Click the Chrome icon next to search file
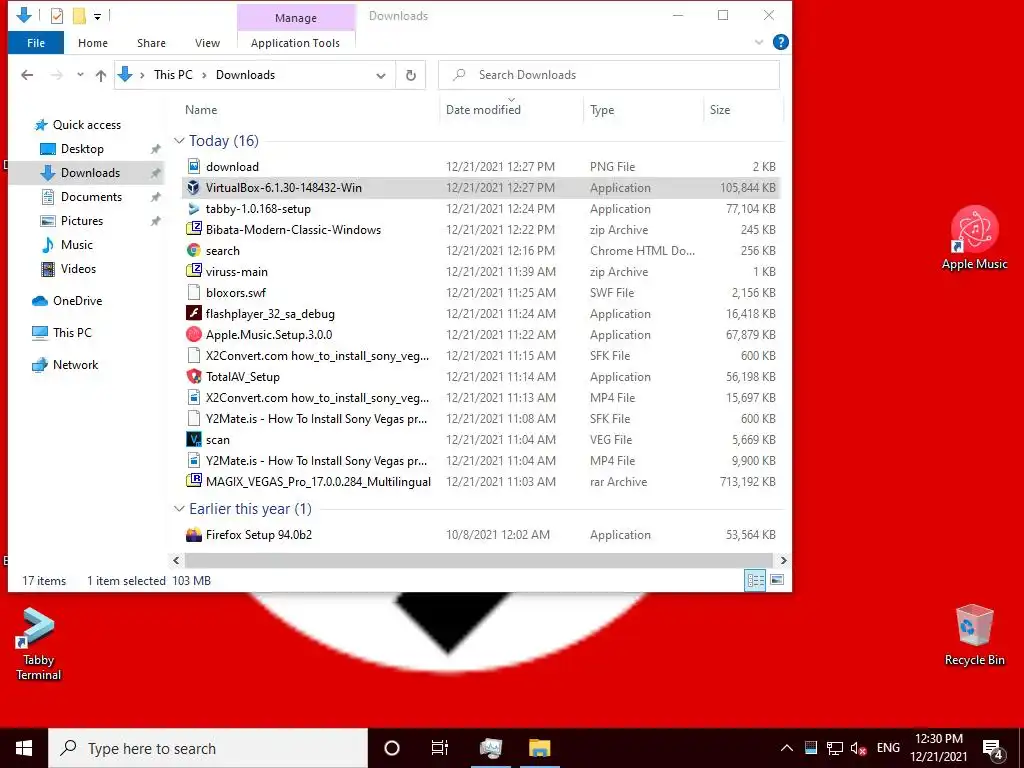Screen dimensions: 1024x768 pyautogui.click(x=193, y=251)
